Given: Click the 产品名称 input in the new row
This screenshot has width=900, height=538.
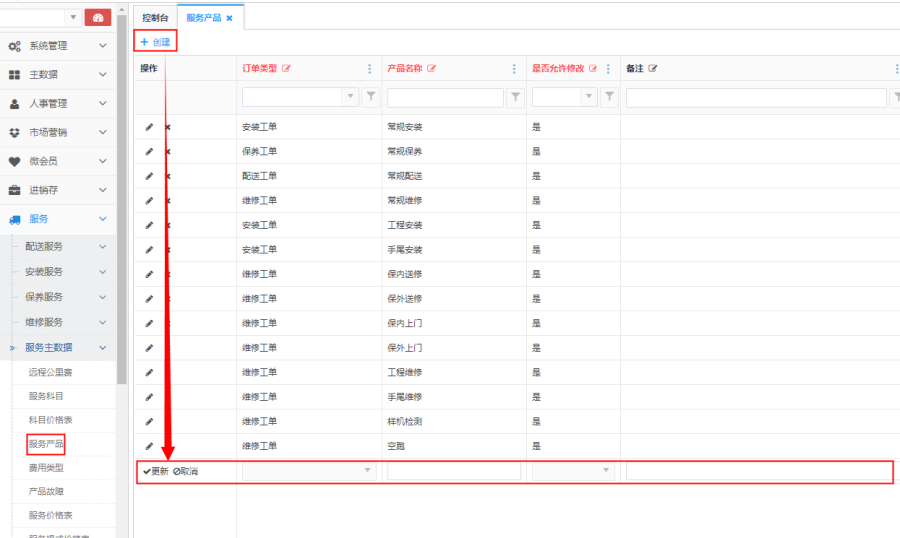Looking at the screenshot, I should tap(454, 471).
